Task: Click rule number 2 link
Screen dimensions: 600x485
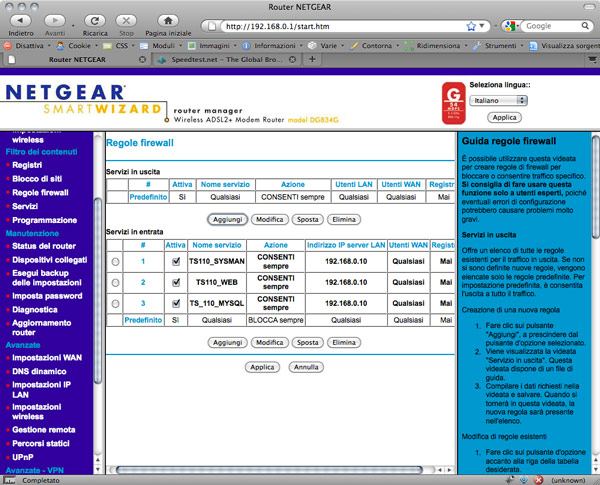Action: coord(143,283)
